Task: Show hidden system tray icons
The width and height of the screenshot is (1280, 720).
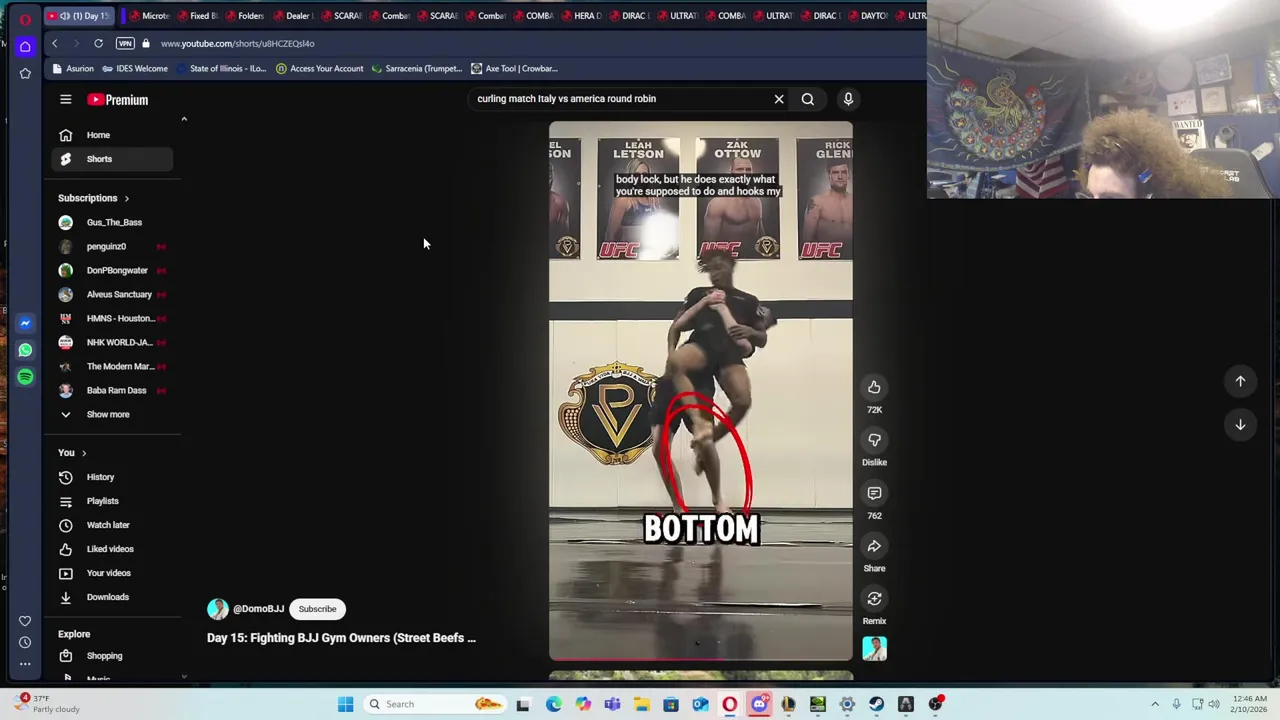Action: pos(1155,704)
